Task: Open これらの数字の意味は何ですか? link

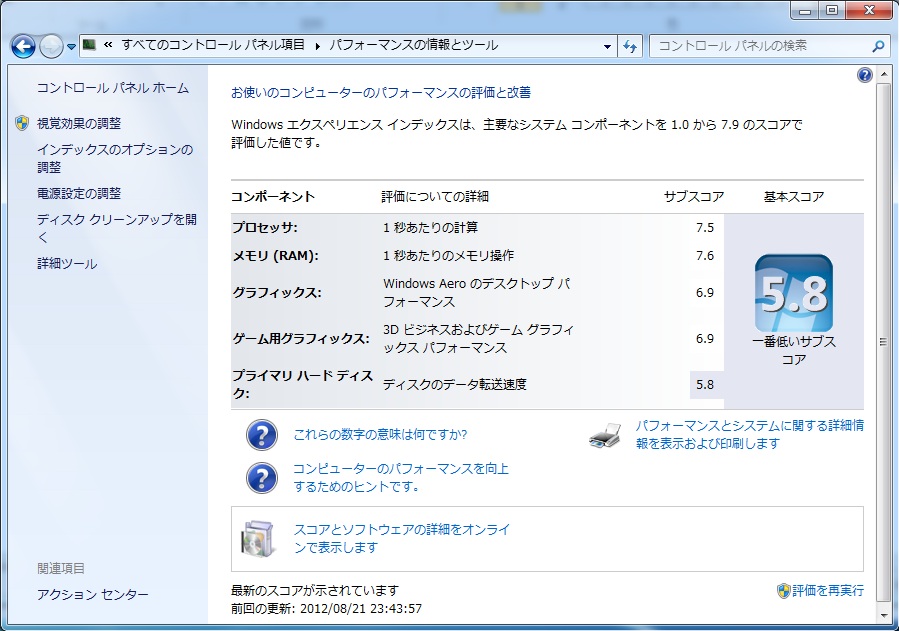Action: click(380, 434)
